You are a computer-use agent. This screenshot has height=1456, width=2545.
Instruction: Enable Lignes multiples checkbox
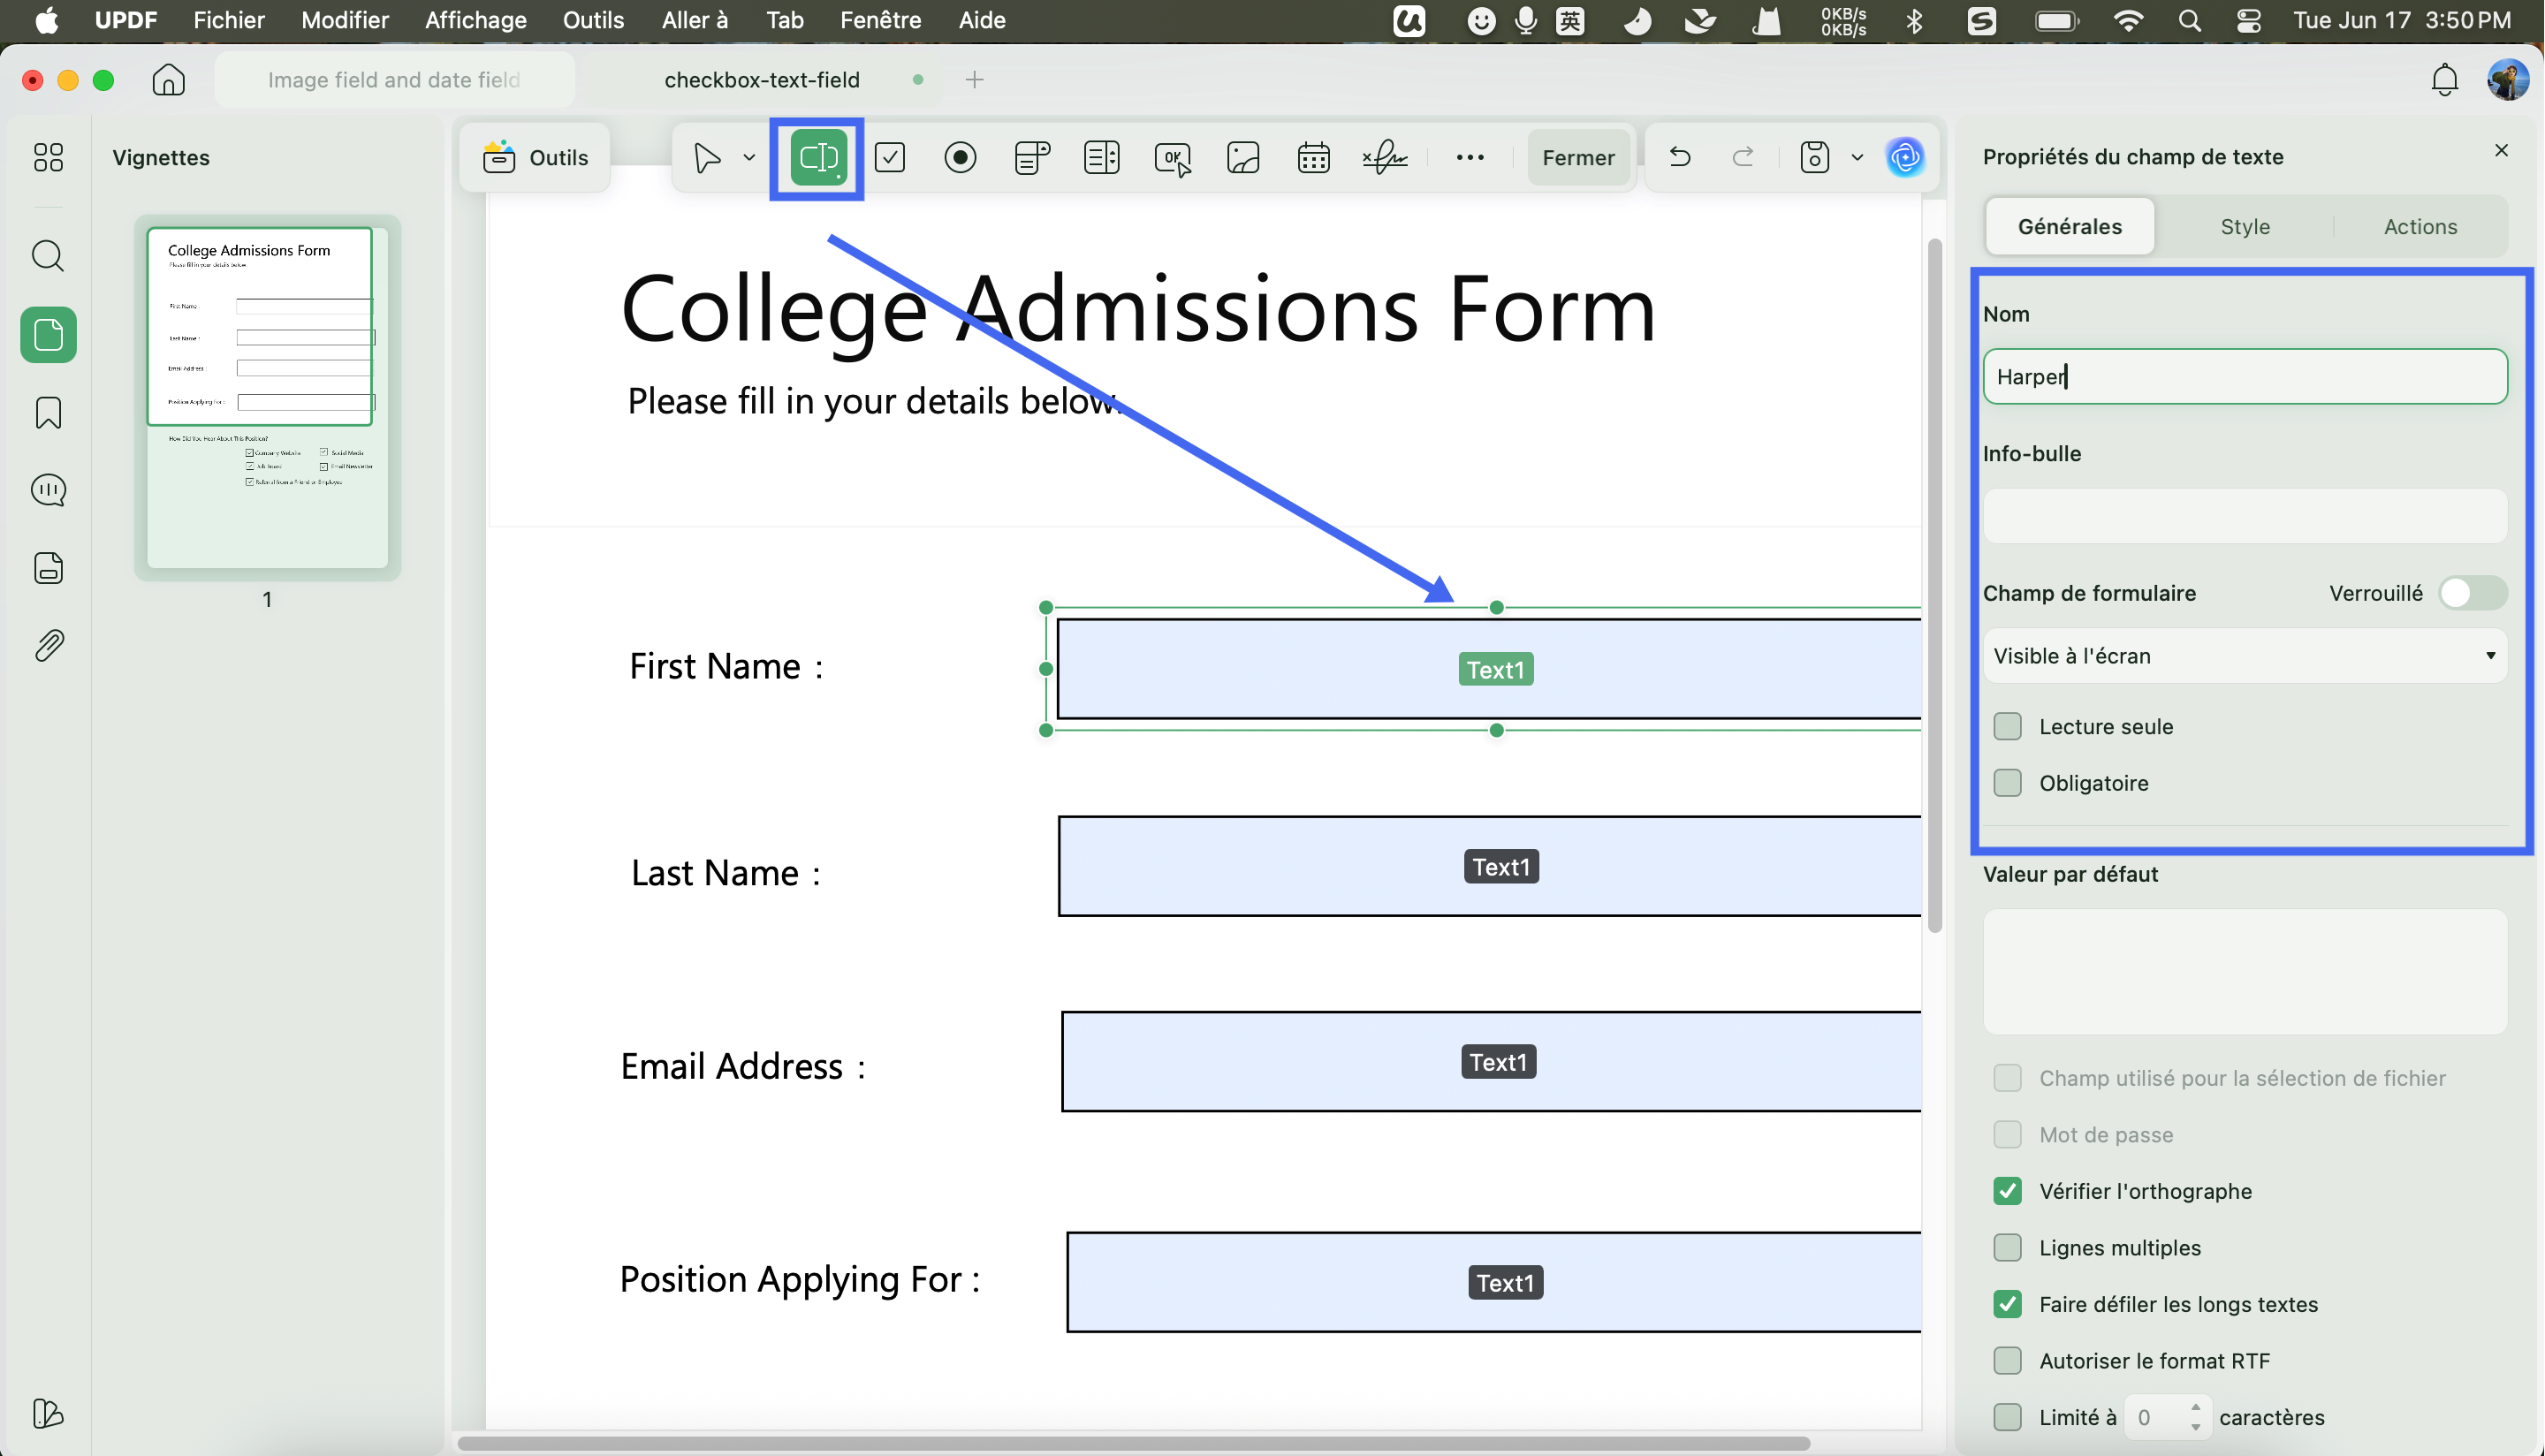[2007, 1247]
